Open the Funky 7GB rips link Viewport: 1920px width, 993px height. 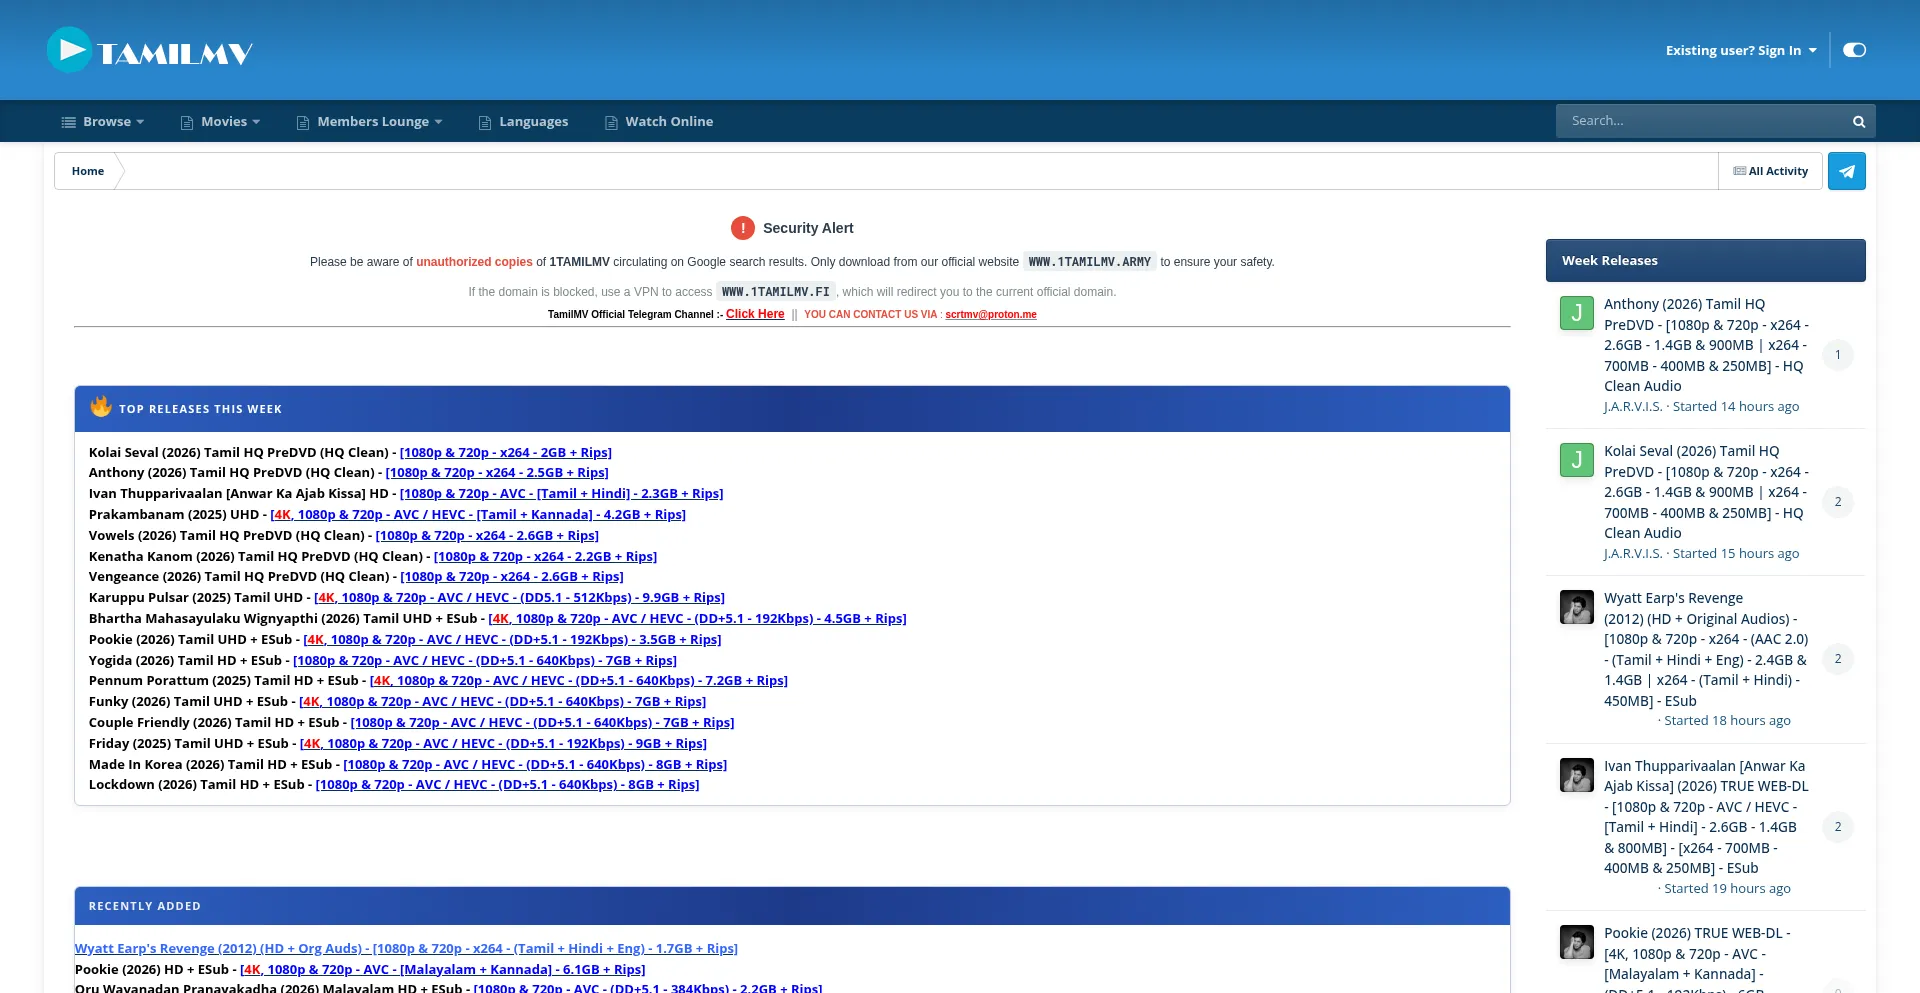[x=502, y=702]
